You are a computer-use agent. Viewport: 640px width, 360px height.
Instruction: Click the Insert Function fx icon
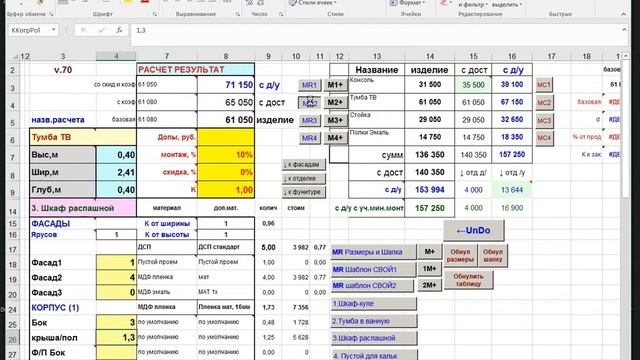[x=119, y=30]
